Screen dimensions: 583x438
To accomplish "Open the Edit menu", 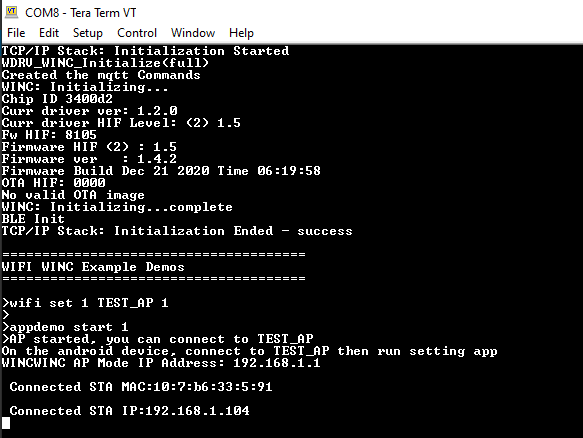I will point(49,33).
